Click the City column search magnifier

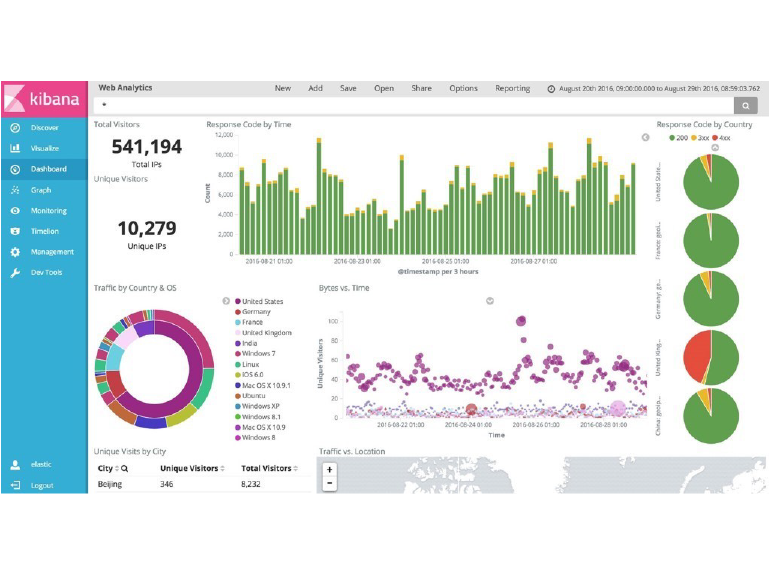(125, 469)
